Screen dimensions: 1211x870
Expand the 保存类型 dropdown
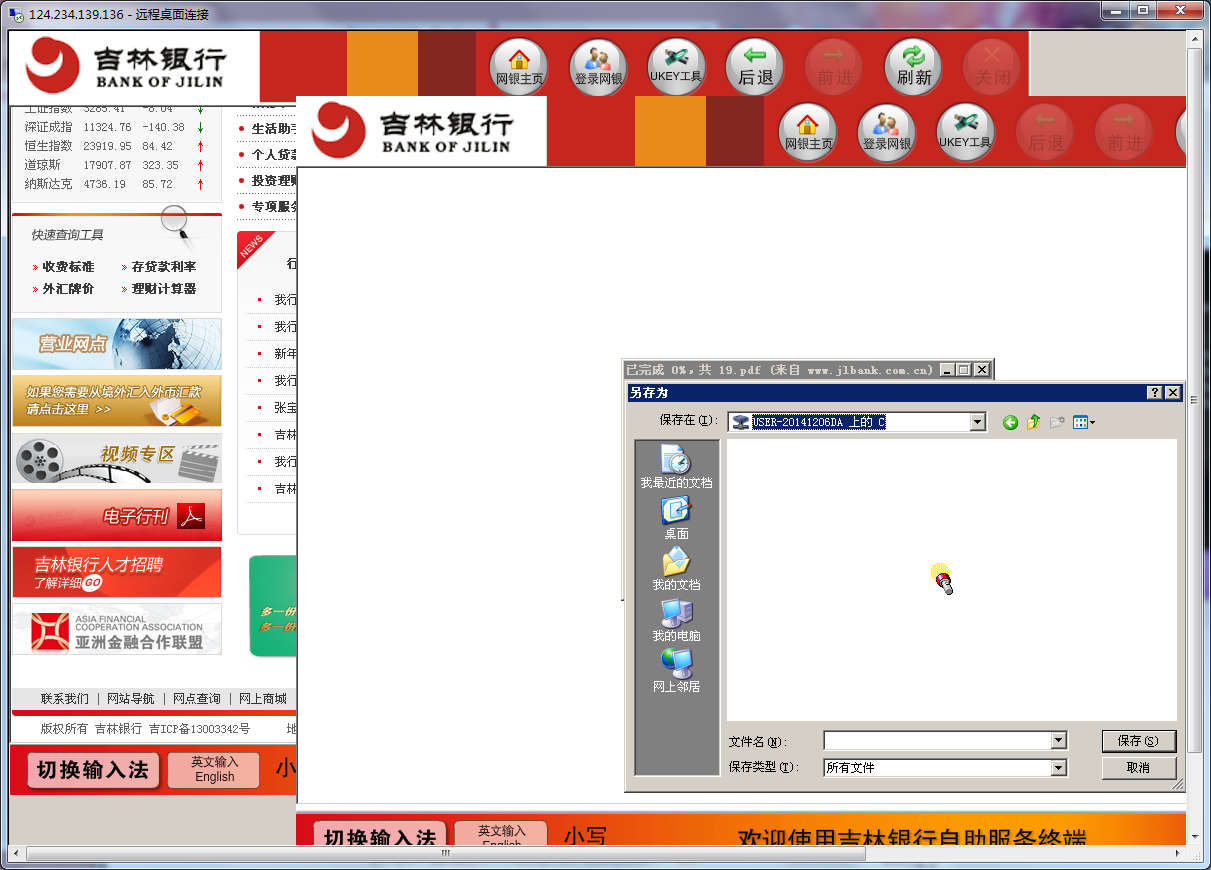point(1059,768)
